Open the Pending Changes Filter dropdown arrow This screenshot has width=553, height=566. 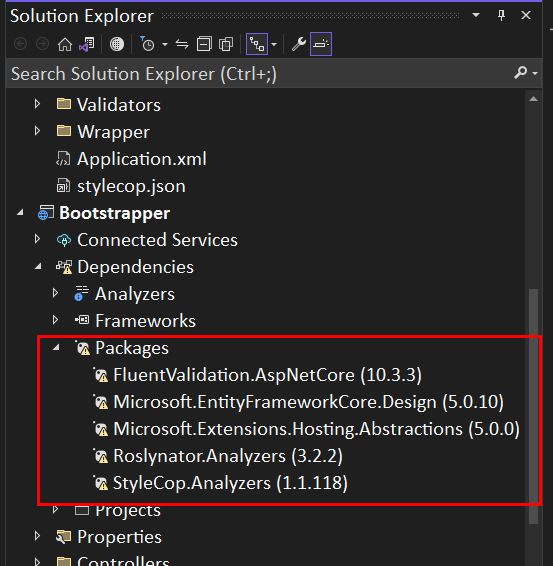165,45
